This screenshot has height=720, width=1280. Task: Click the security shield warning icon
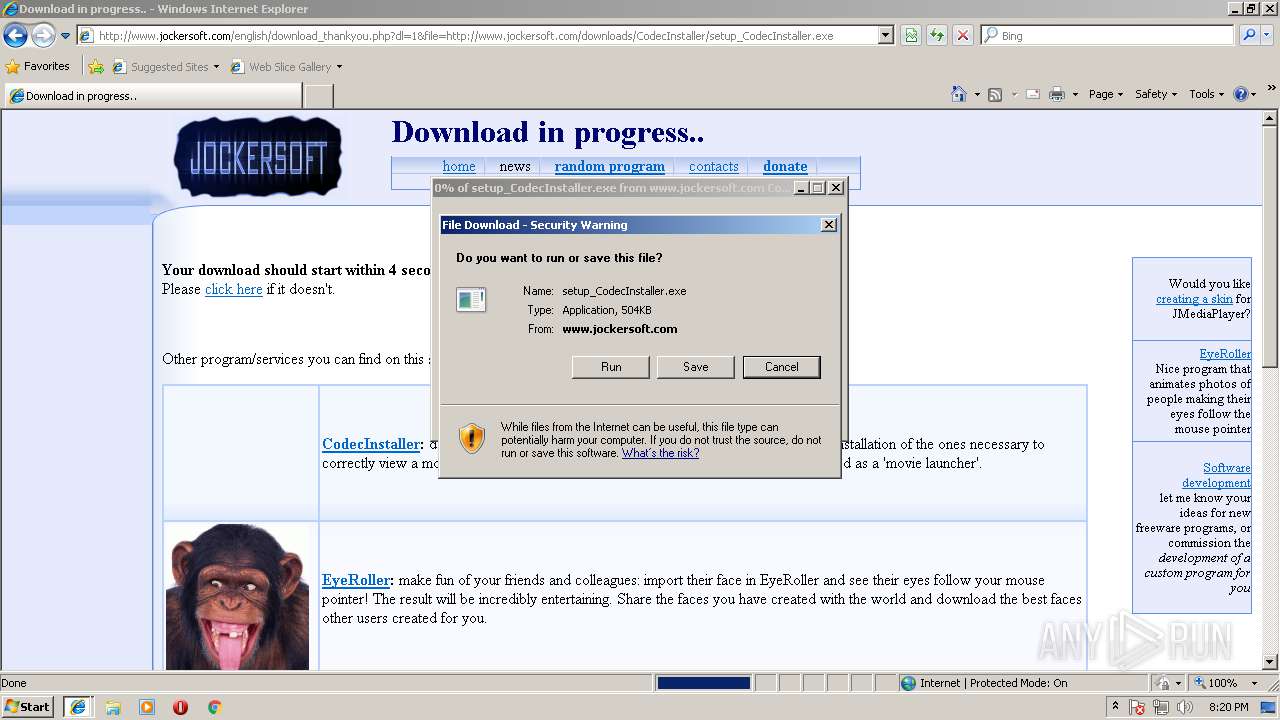[472, 438]
